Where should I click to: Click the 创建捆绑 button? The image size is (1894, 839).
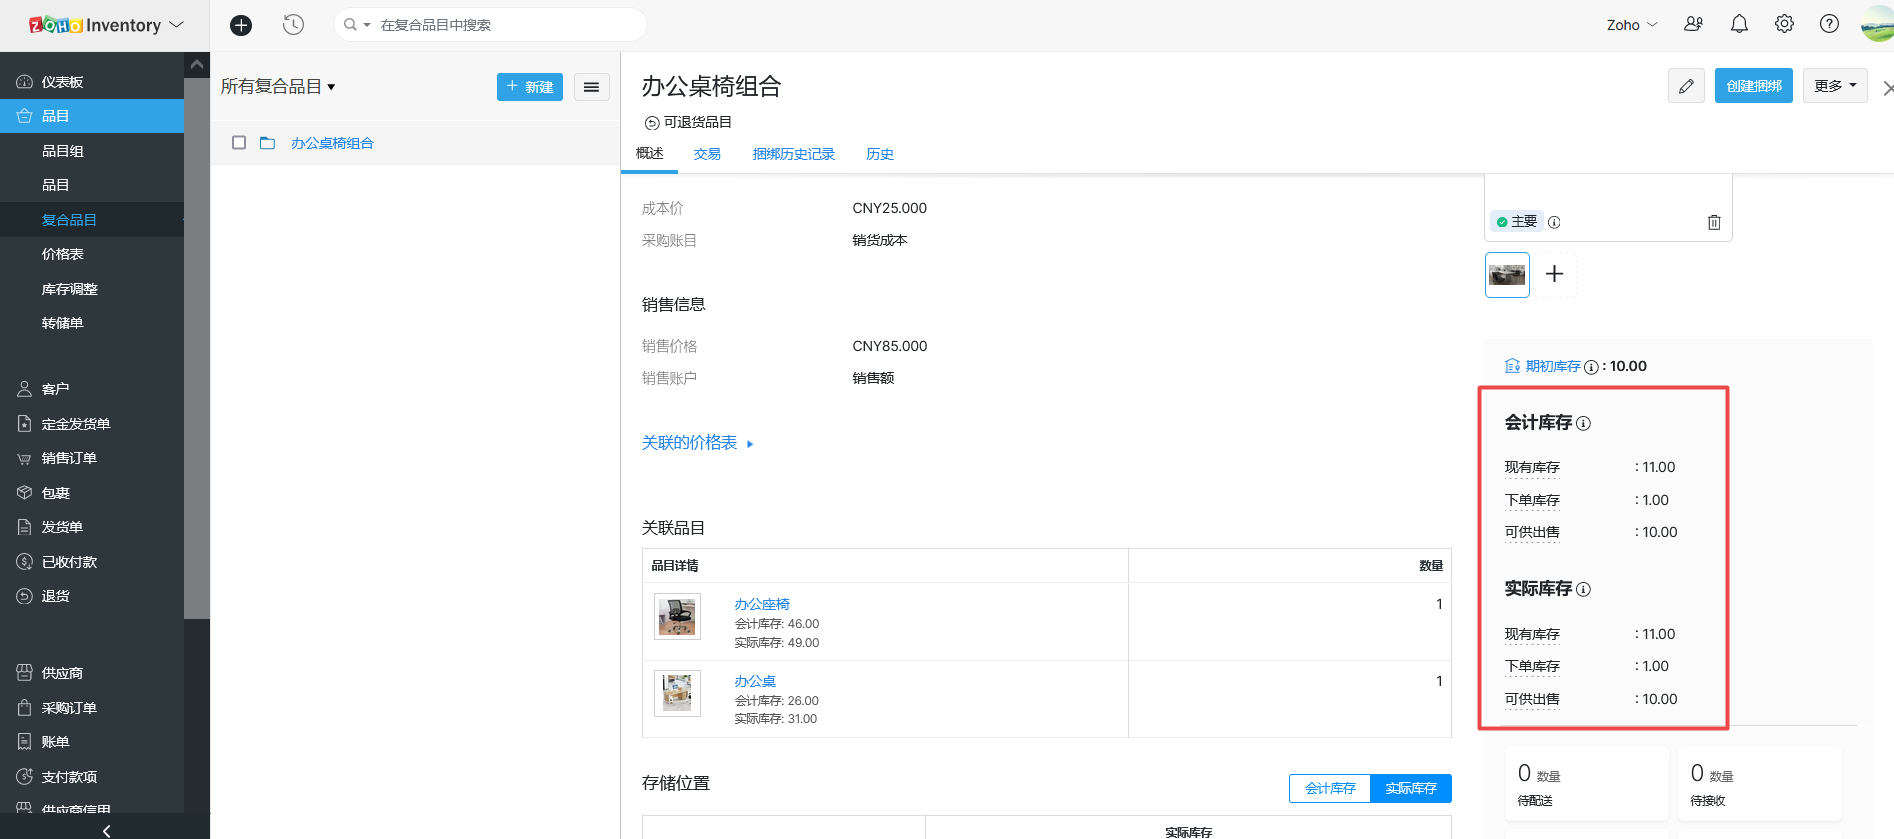(x=1754, y=86)
